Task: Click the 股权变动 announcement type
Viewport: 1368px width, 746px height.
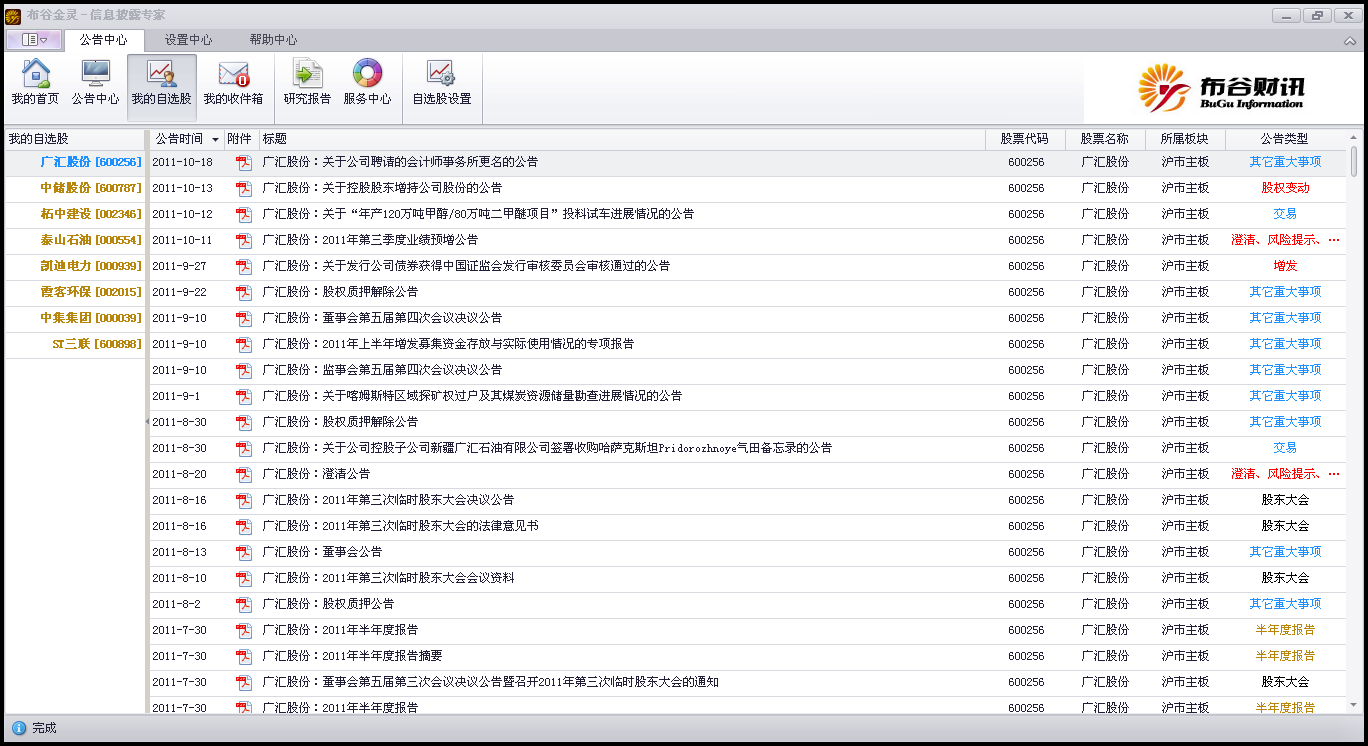Action: [1285, 188]
